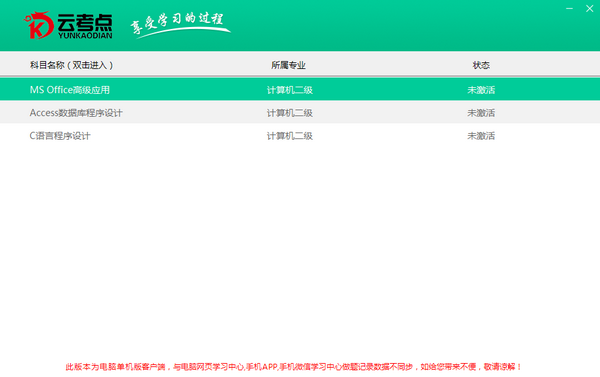Click 未激活 status of Access row
This screenshot has width=600, height=377.
click(x=481, y=113)
